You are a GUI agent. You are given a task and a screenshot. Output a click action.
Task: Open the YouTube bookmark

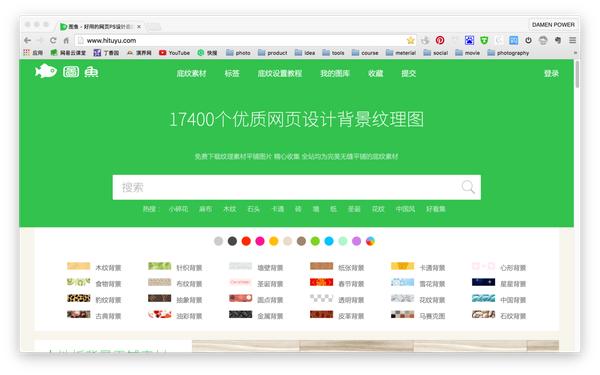pos(174,53)
